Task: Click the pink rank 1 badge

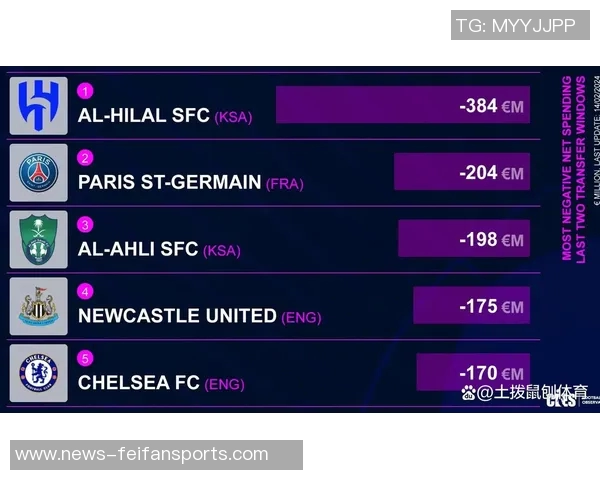Action: 85,91
